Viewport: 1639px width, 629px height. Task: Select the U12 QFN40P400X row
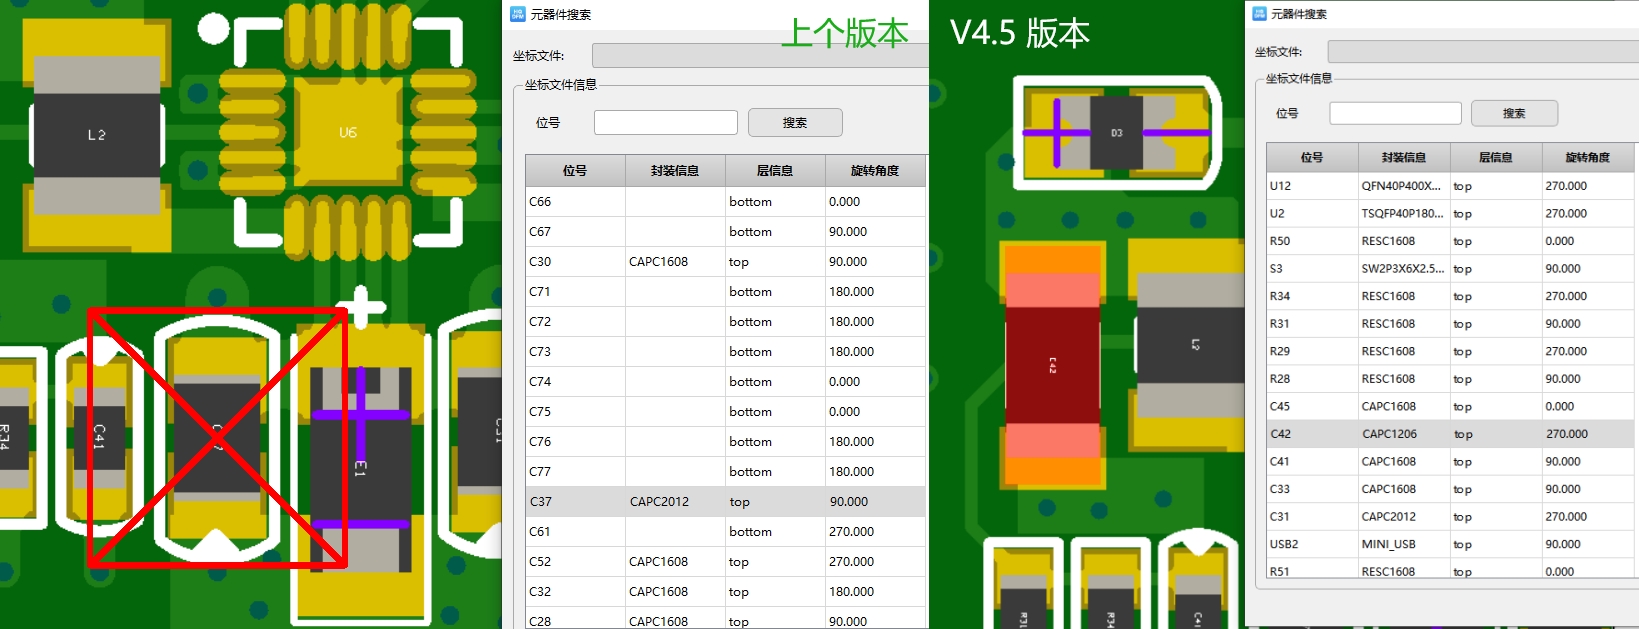1451,186
